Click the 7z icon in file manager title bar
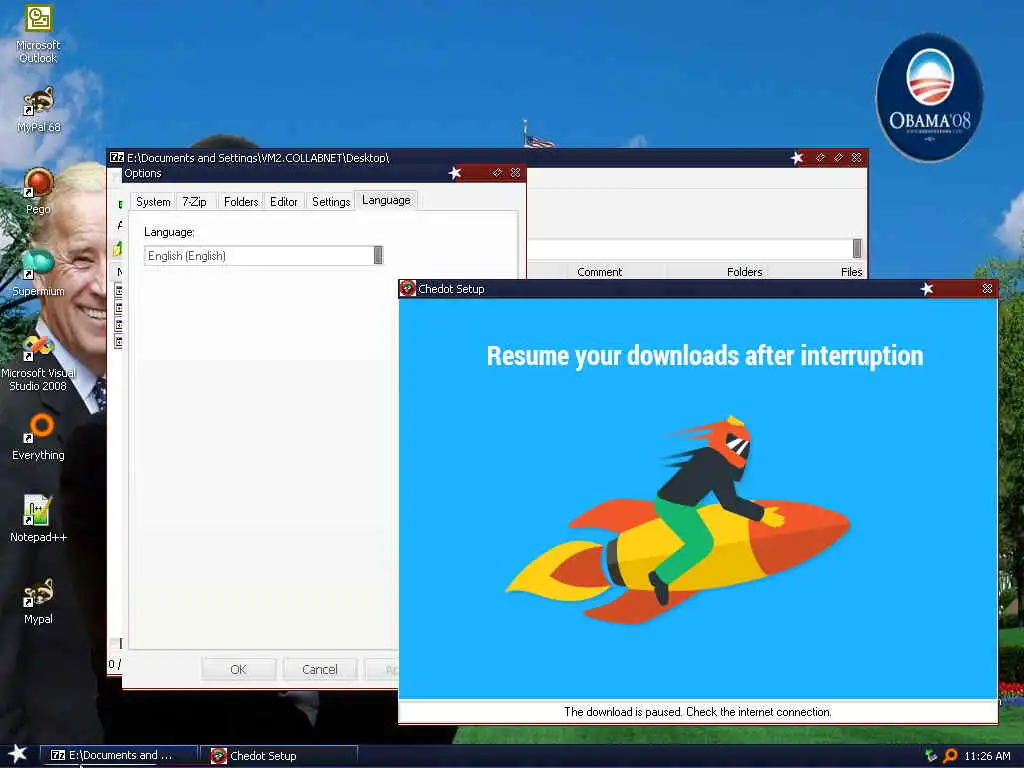Image resolution: width=1024 pixels, height=768 pixels. 117,157
